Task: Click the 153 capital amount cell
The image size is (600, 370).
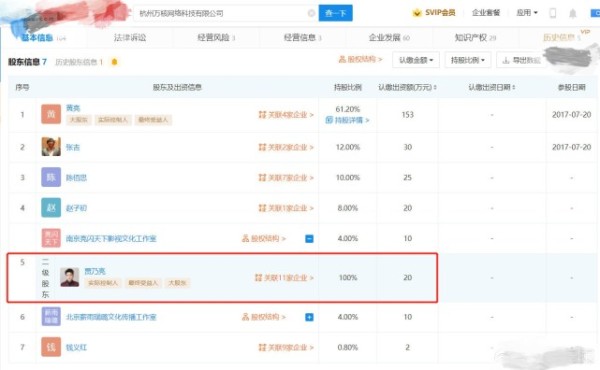Action: tap(408, 114)
